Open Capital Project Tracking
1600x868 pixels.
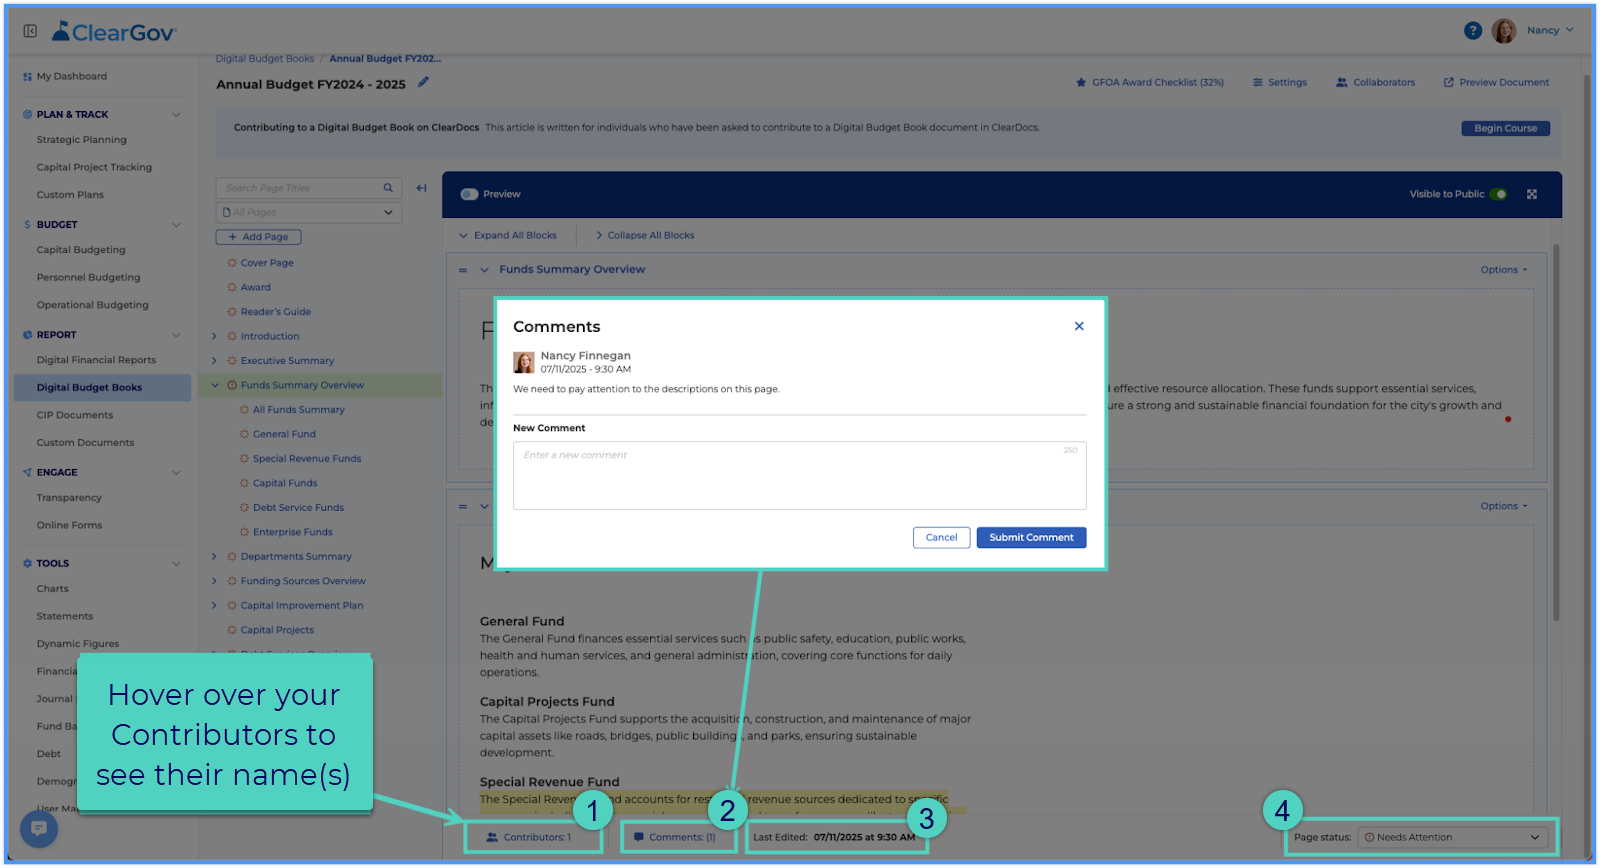[94, 167]
